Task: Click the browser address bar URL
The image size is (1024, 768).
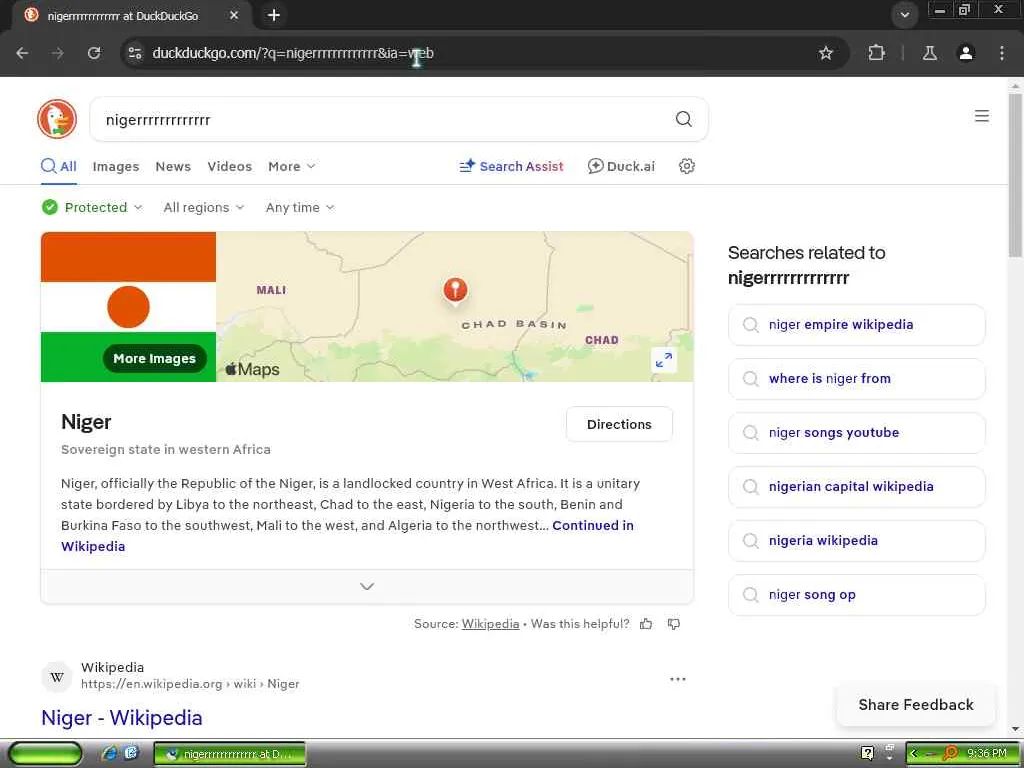Action: [293, 53]
